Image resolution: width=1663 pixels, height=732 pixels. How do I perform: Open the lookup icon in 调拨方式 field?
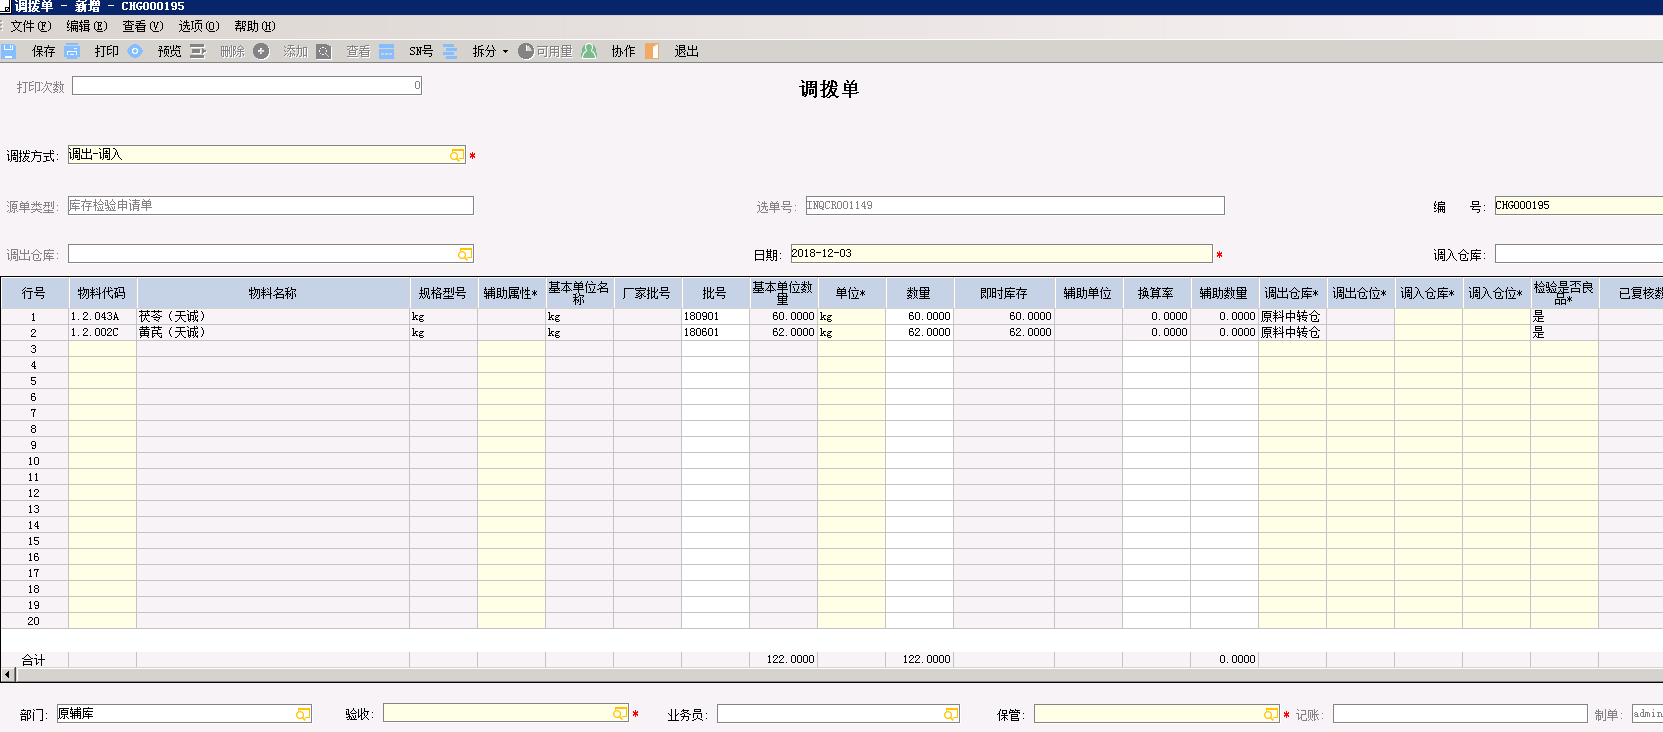(457, 155)
